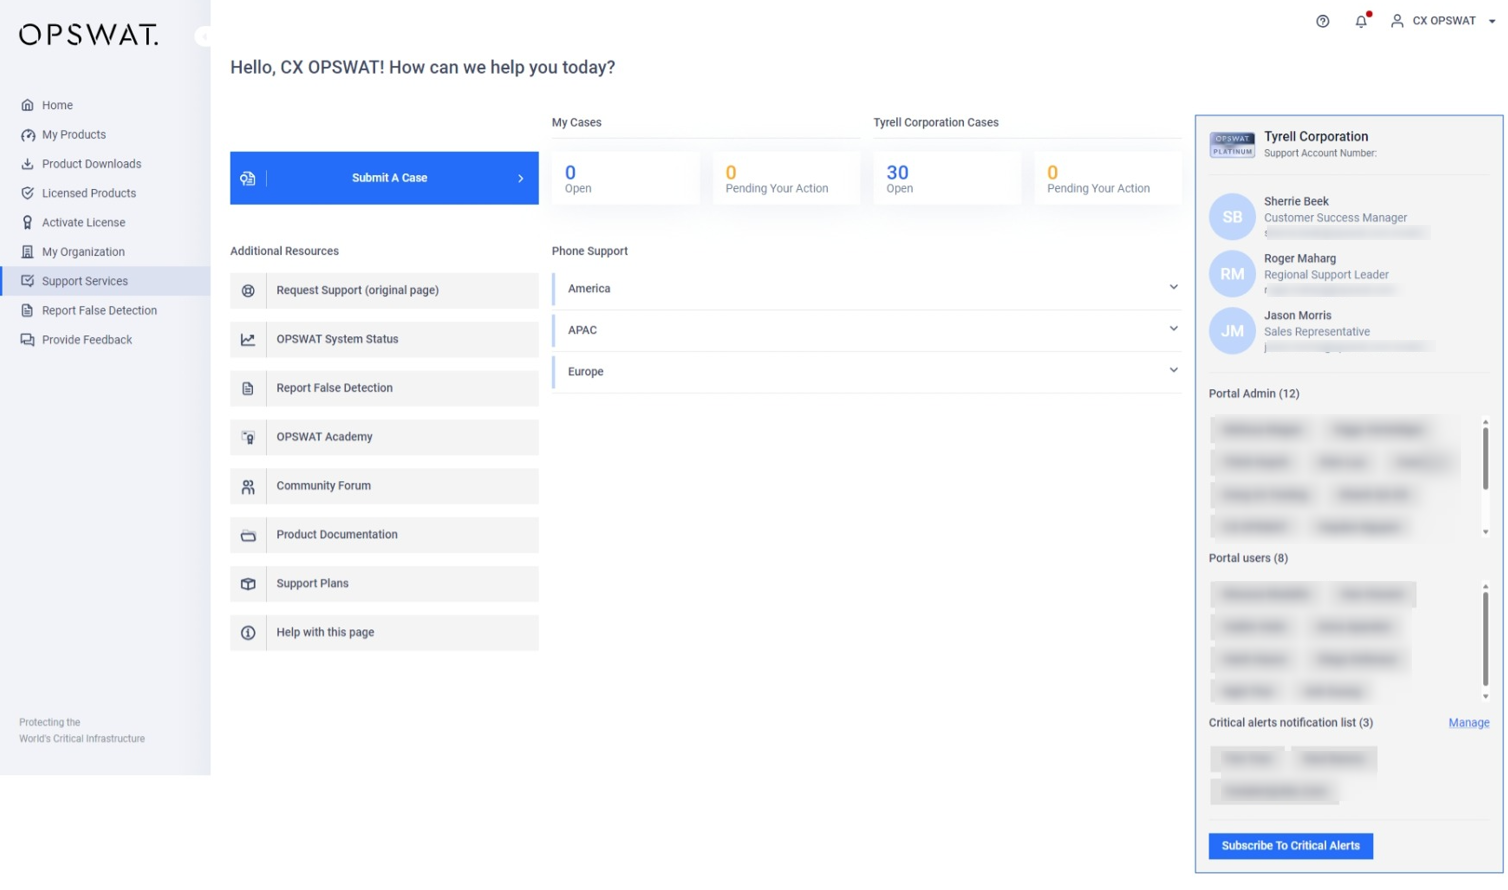Open My Cases Pending Your Action card
The image size is (1508, 890).
pos(786,178)
